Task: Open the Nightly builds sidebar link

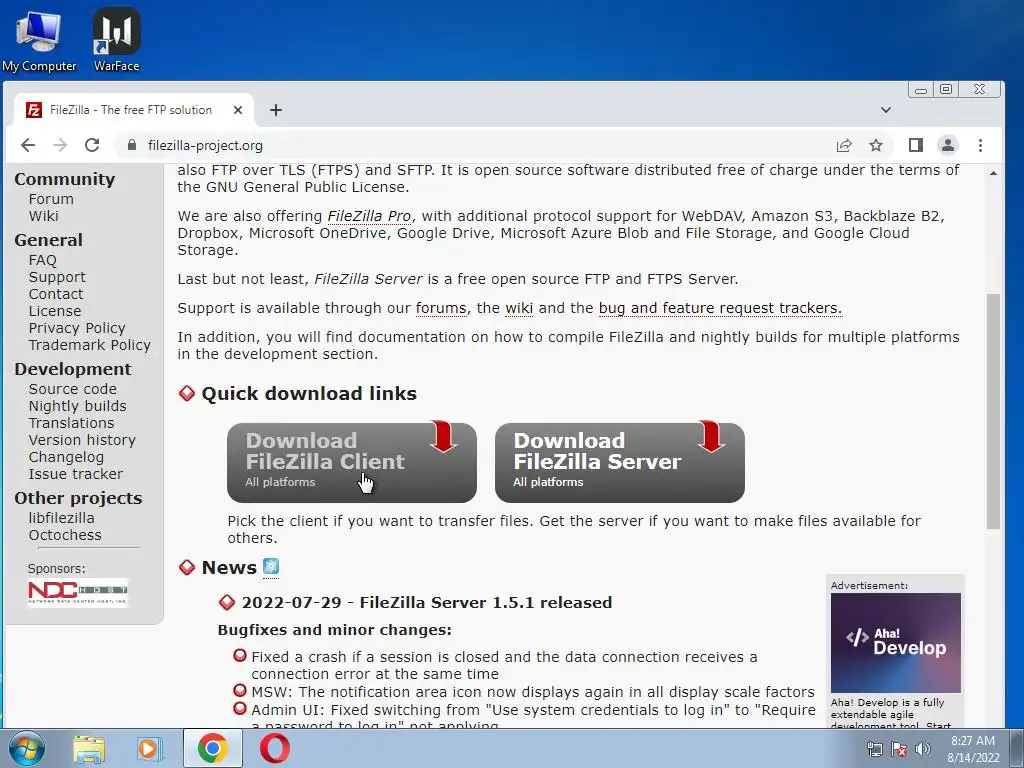Action: click(78, 406)
